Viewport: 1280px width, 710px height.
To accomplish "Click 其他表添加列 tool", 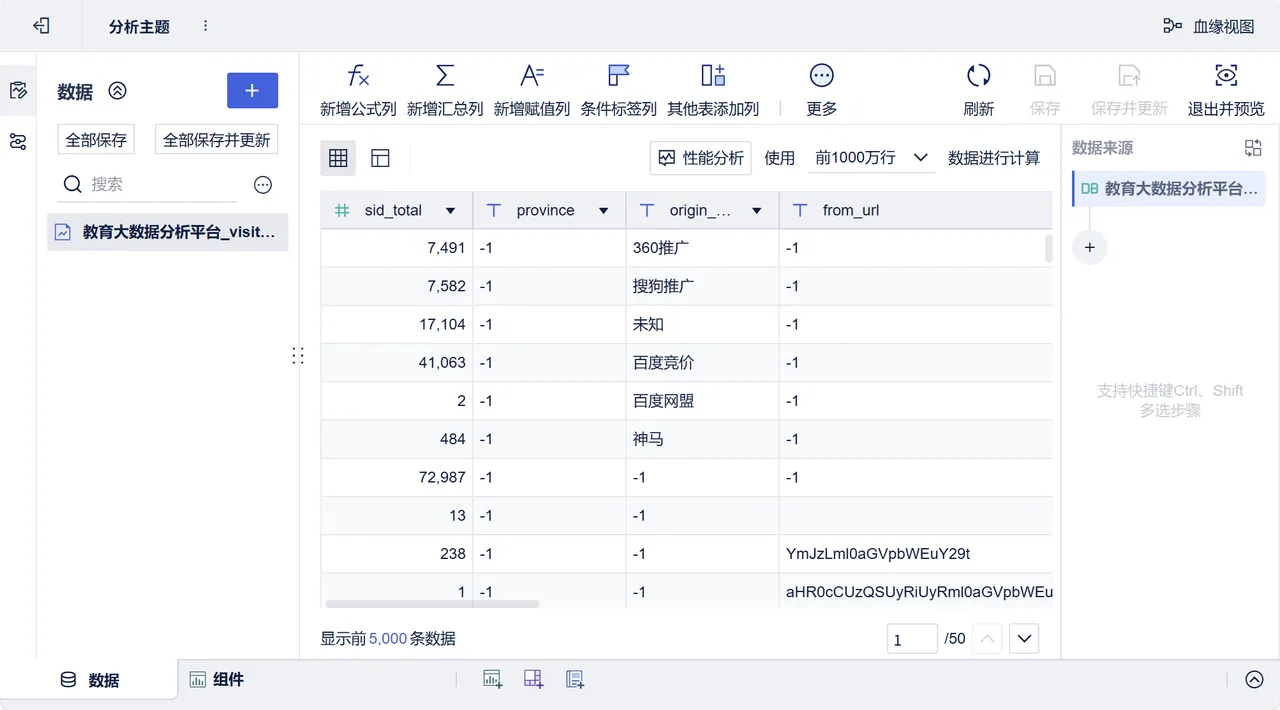I will pos(713,90).
